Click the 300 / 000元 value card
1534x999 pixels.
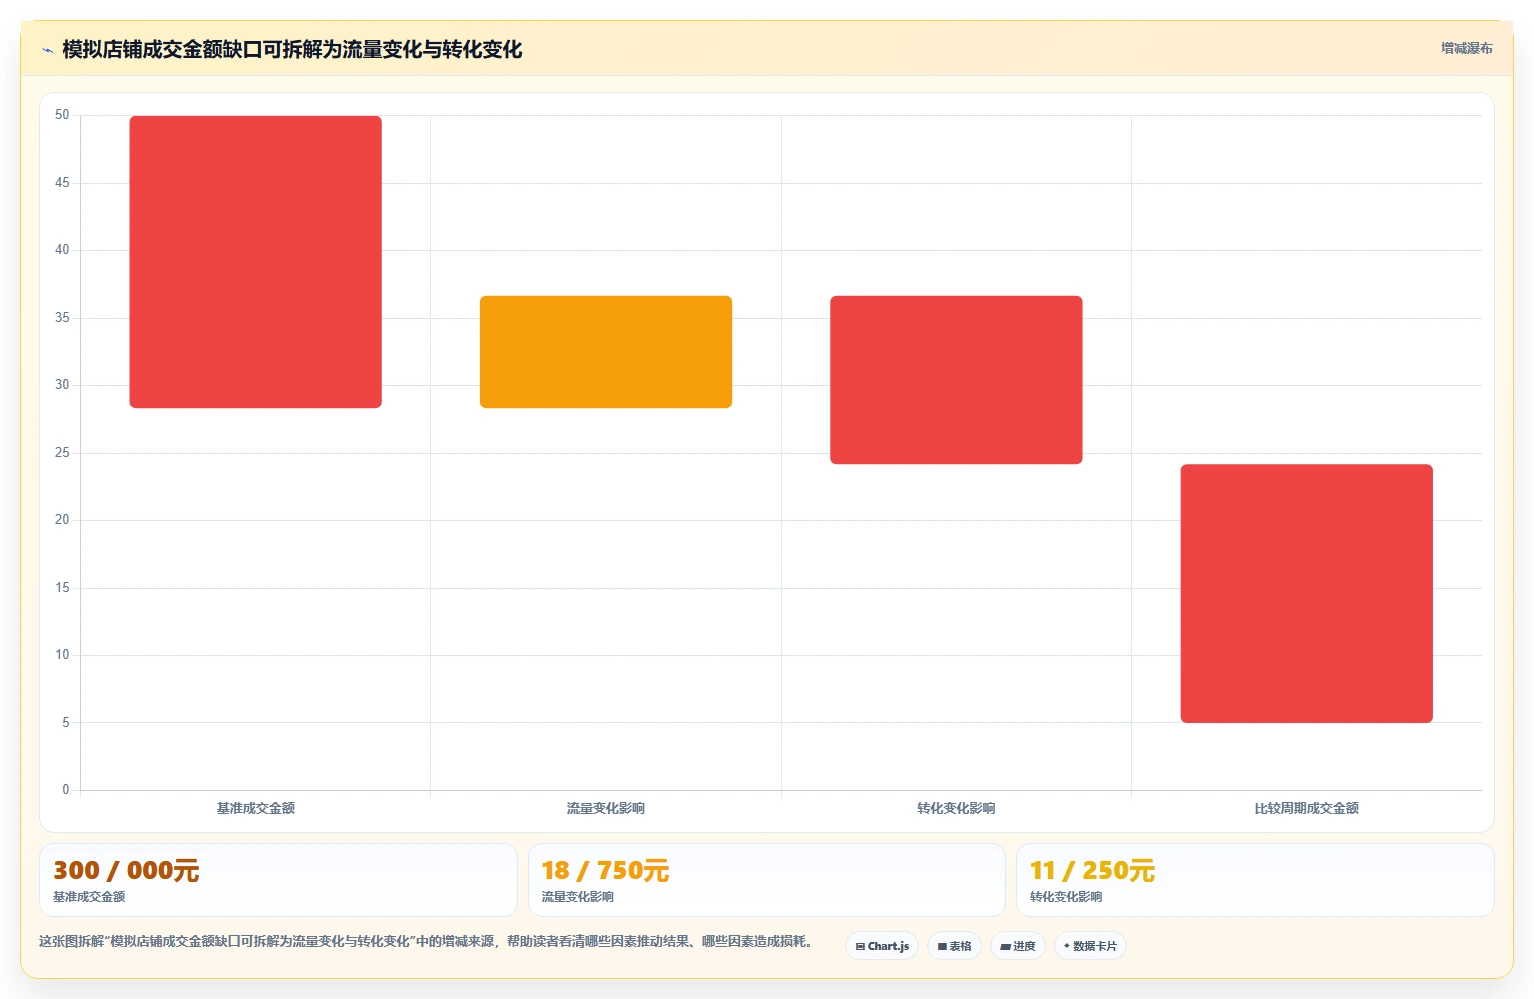[278, 880]
